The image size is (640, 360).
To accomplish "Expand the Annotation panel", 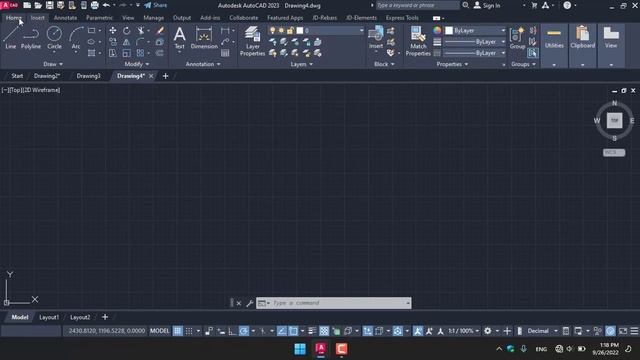I will point(203,64).
